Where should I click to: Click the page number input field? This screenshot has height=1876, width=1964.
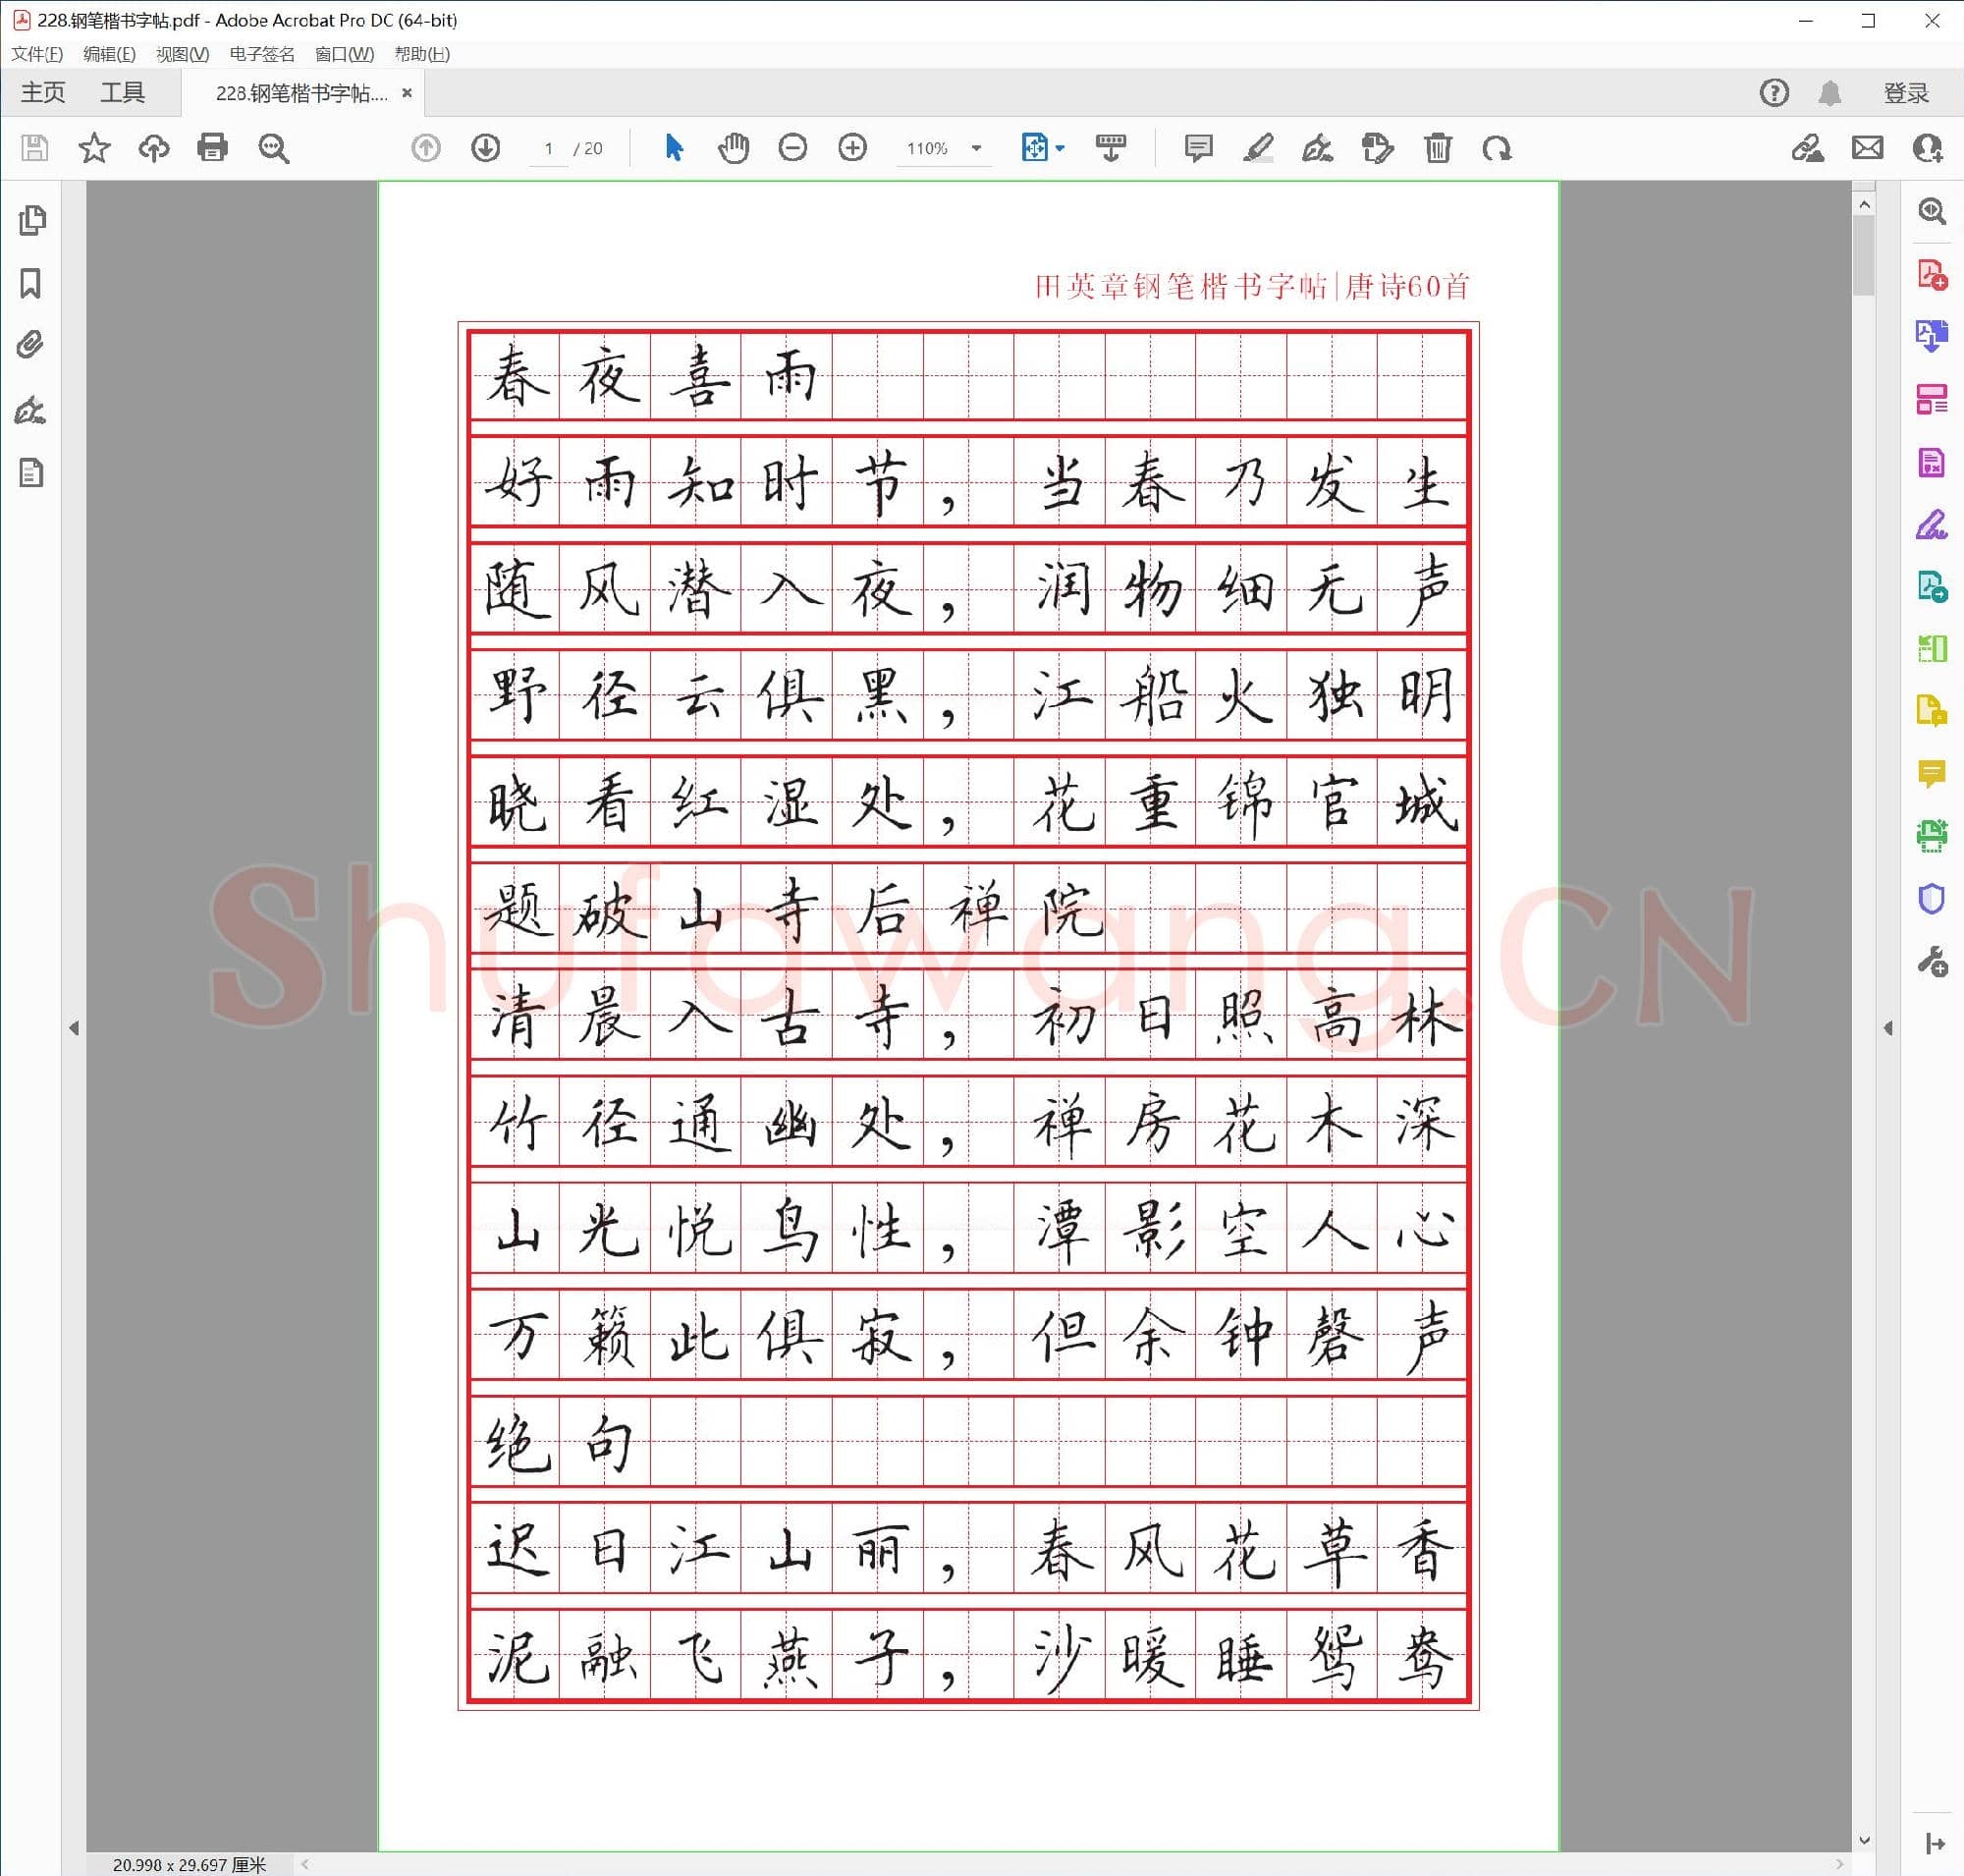548,148
